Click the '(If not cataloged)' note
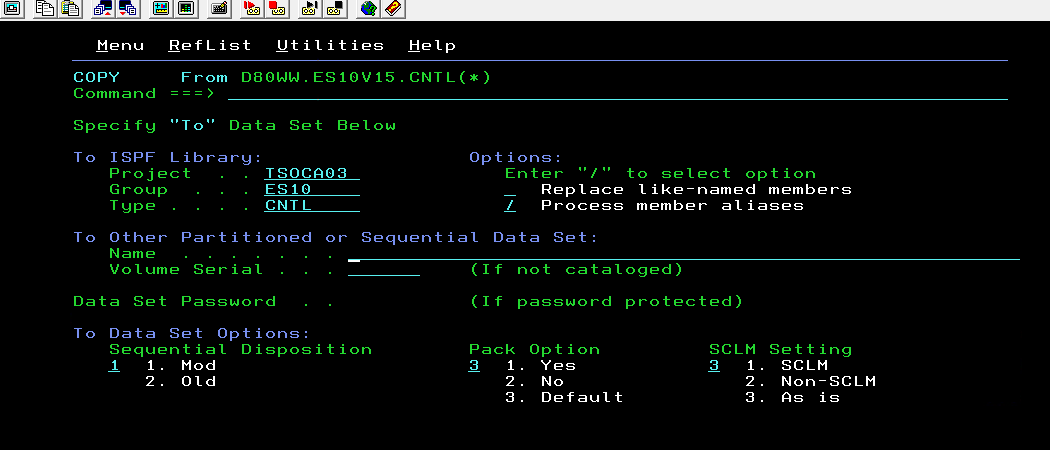 (577, 270)
